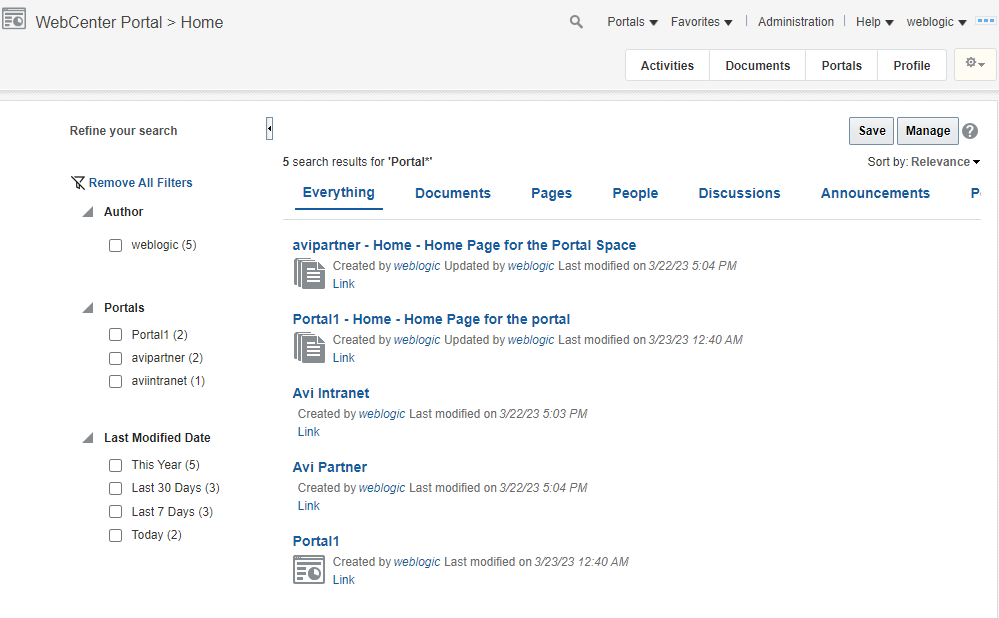The width and height of the screenshot is (999, 618).
Task: Open the Portals dropdown in the top bar
Action: (x=632, y=22)
